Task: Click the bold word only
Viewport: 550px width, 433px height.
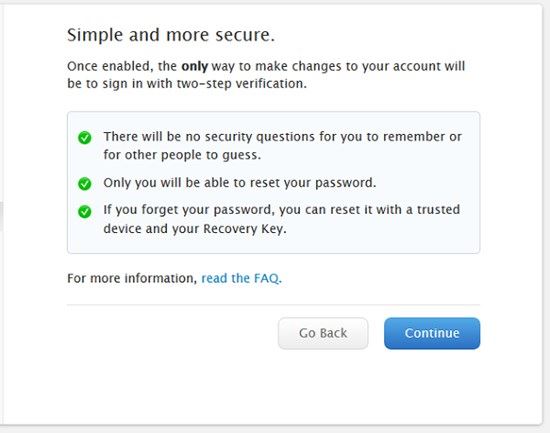Action: (195, 66)
